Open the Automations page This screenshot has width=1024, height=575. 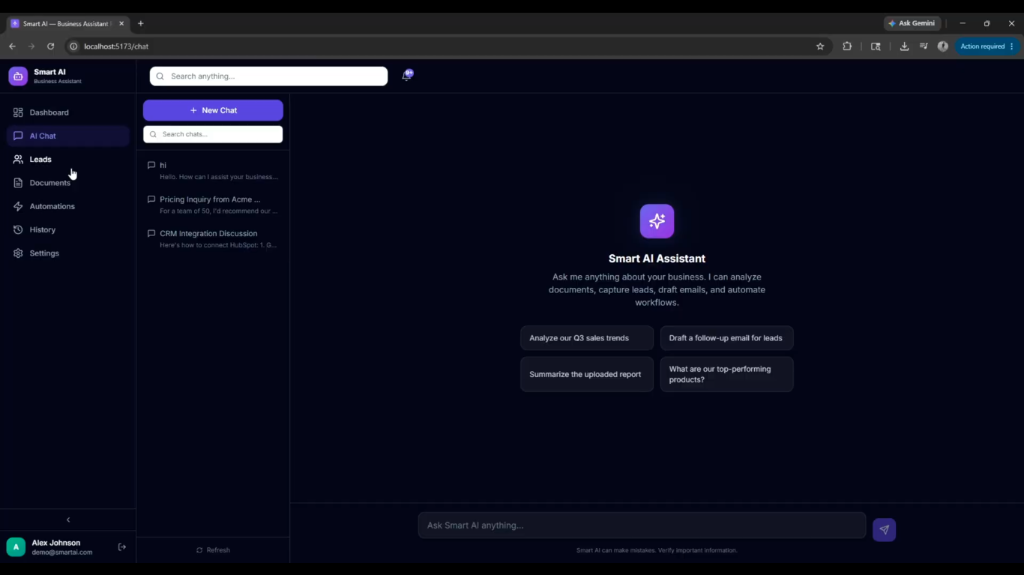tap(68, 206)
